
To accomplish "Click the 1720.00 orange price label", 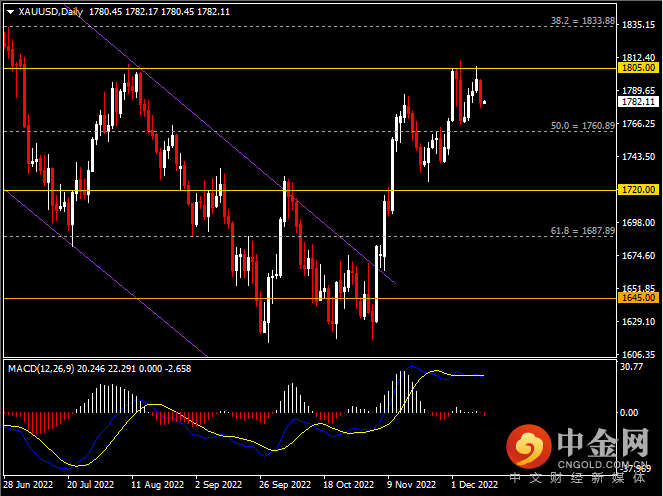I will (638, 189).
